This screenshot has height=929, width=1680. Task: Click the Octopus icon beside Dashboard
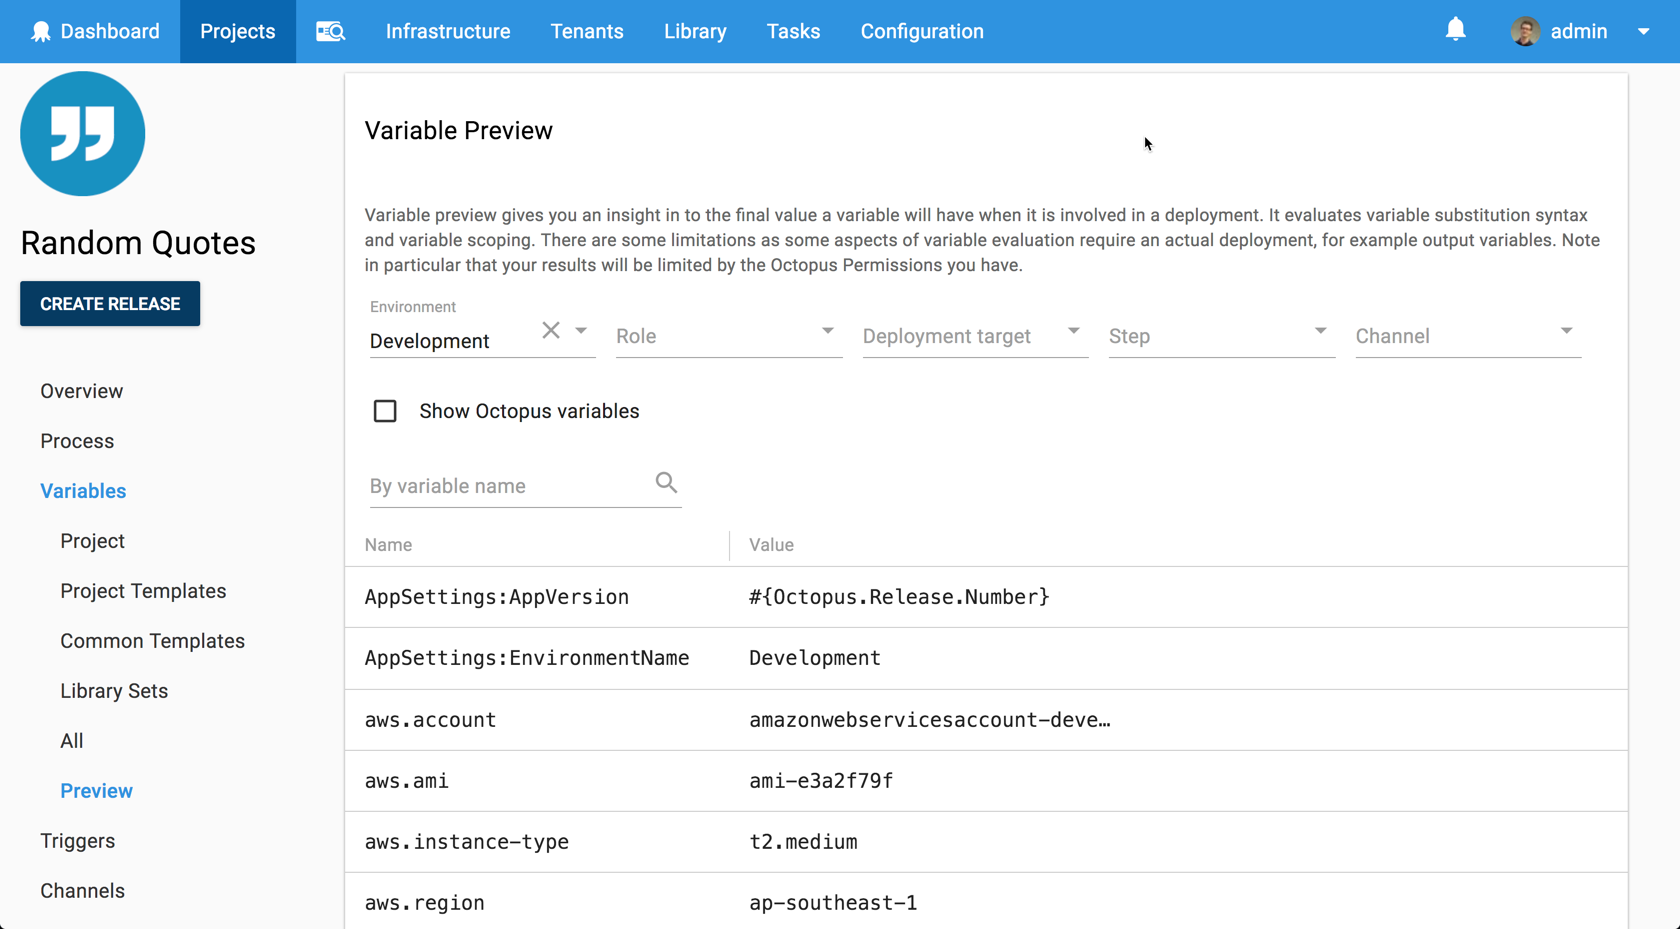tap(40, 31)
